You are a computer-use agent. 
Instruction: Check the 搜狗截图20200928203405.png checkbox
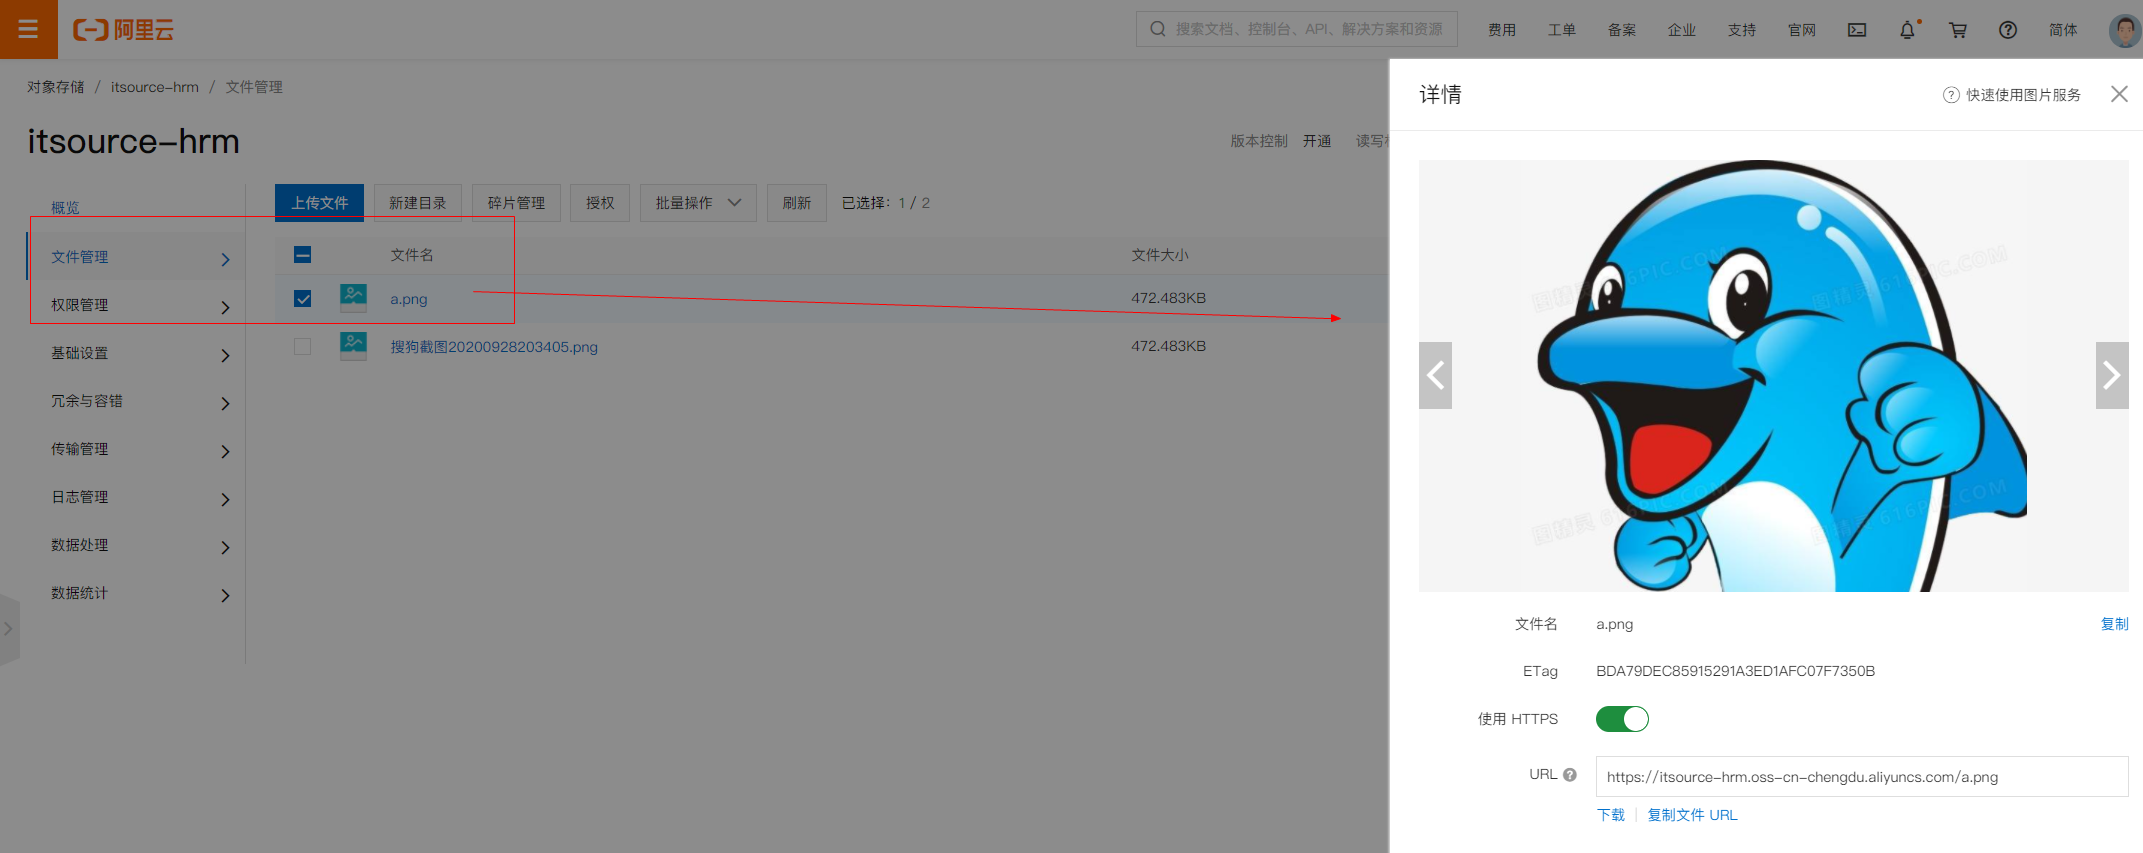click(303, 347)
